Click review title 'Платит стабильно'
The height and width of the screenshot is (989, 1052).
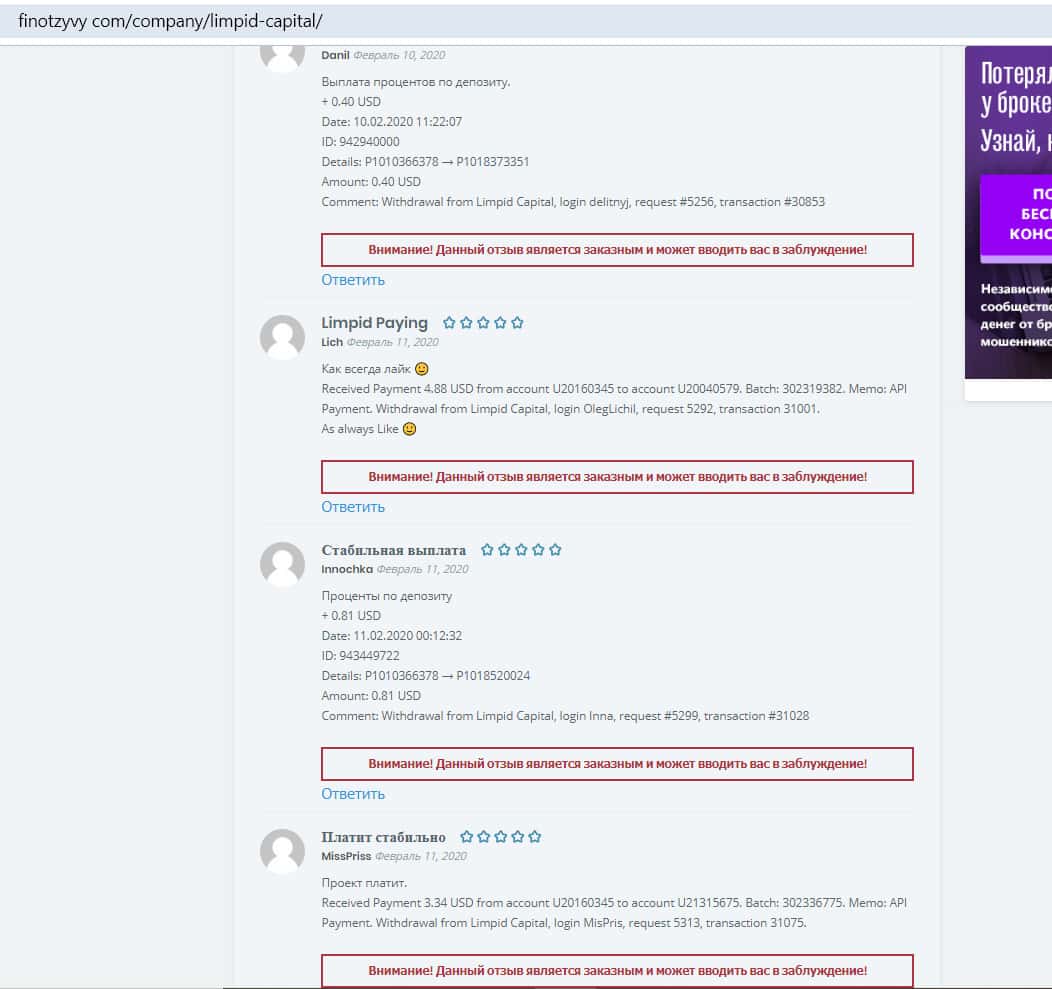[x=383, y=837]
